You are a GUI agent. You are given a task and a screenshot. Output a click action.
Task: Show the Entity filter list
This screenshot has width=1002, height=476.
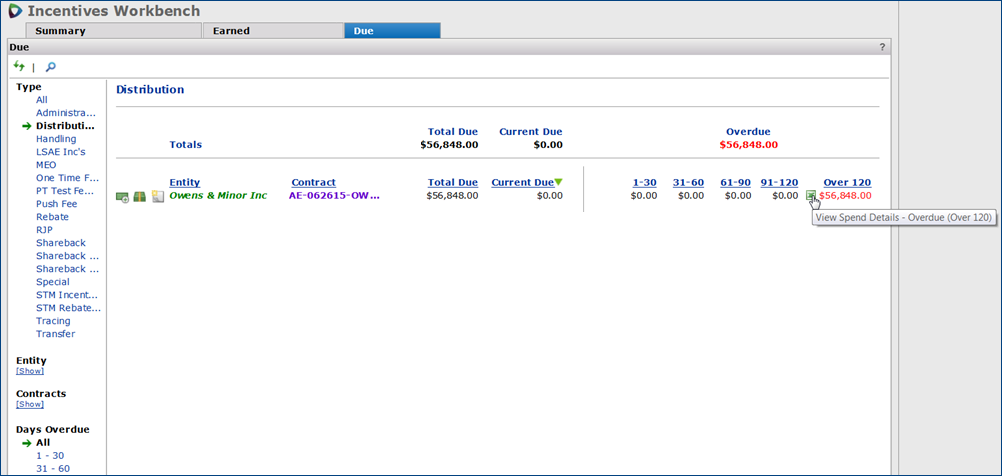point(30,371)
